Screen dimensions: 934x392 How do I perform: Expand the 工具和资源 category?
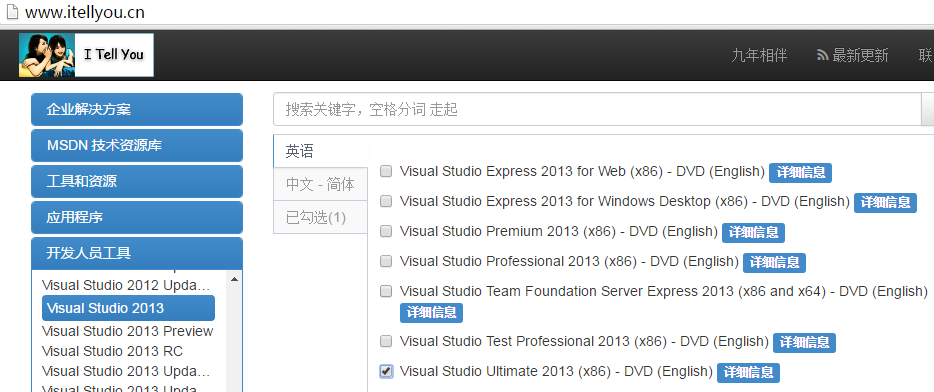click(x=137, y=182)
